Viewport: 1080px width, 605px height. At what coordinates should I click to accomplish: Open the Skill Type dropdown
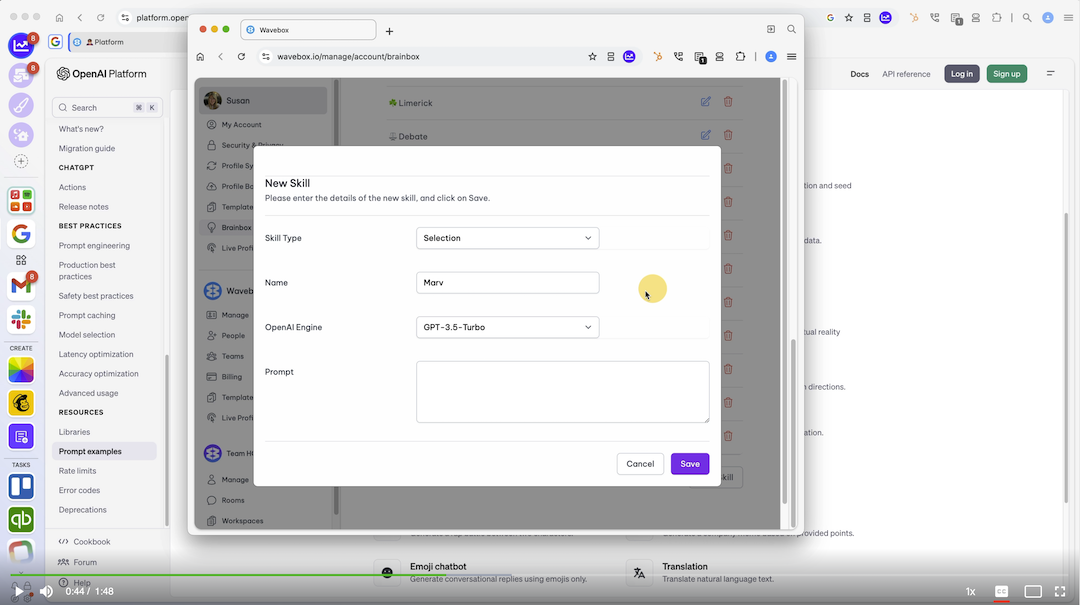pos(507,238)
